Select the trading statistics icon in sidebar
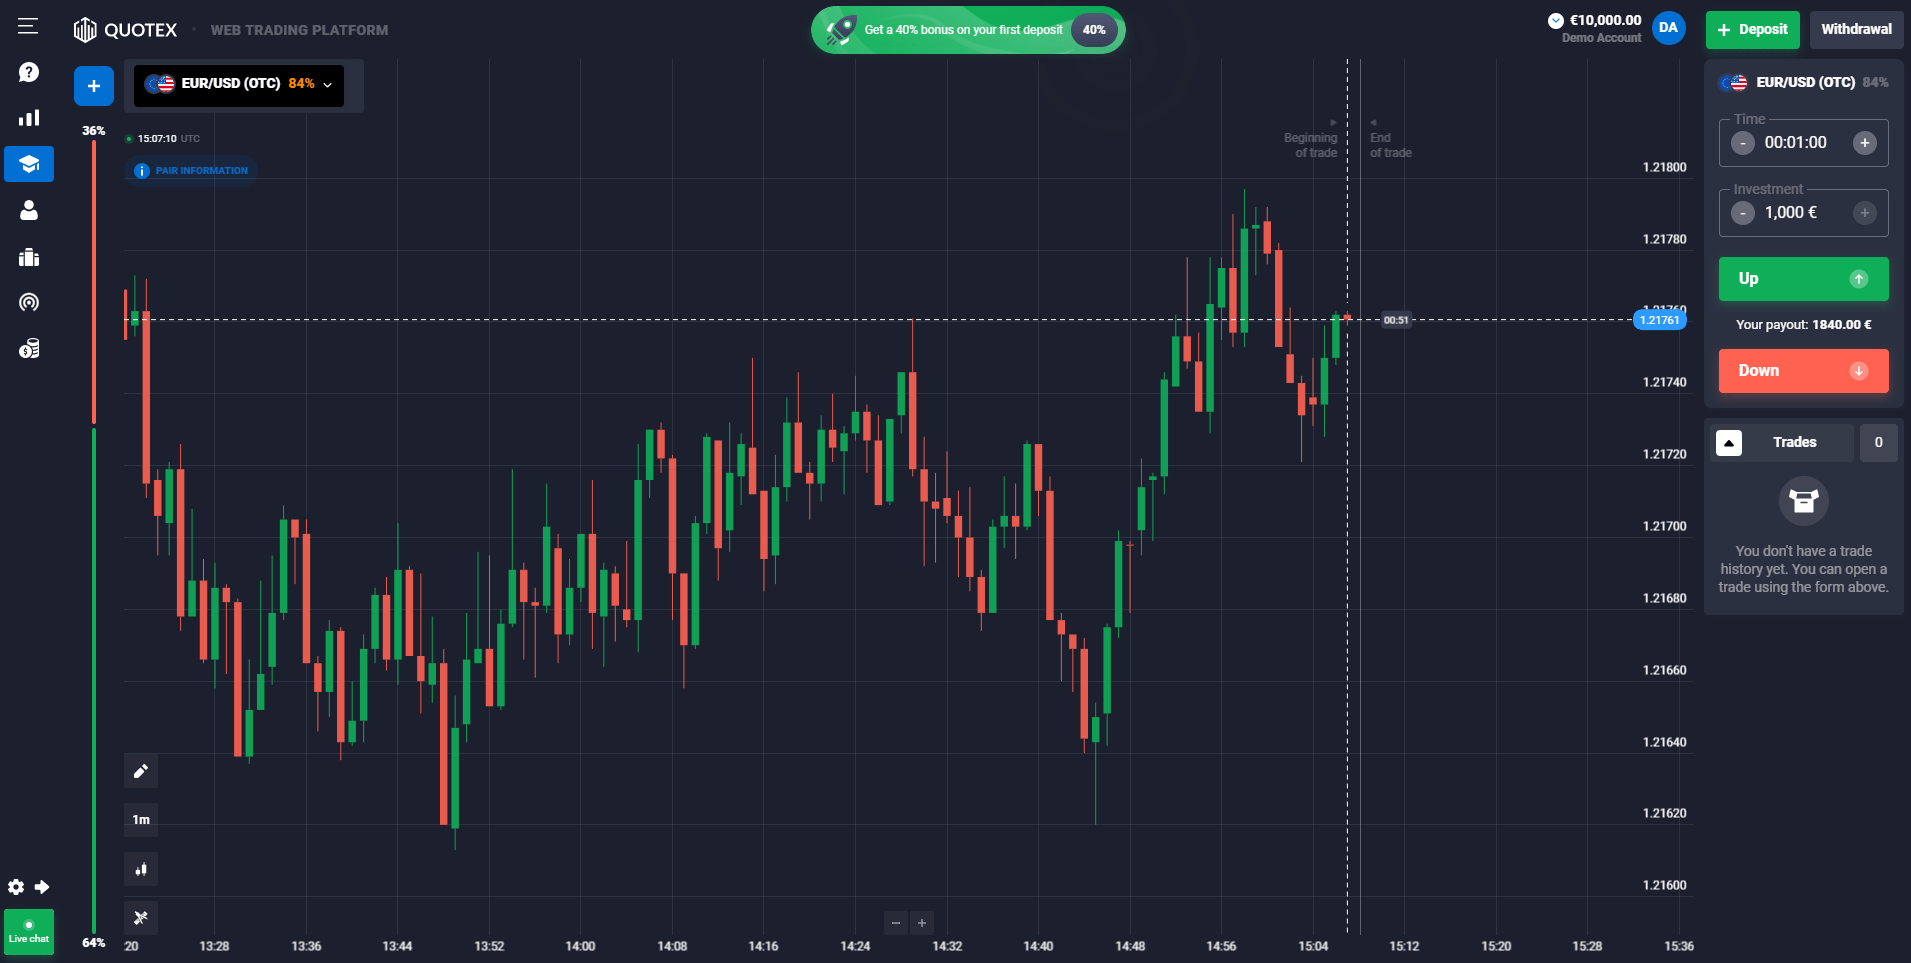Viewport: 1911px width, 963px height. point(28,117)
